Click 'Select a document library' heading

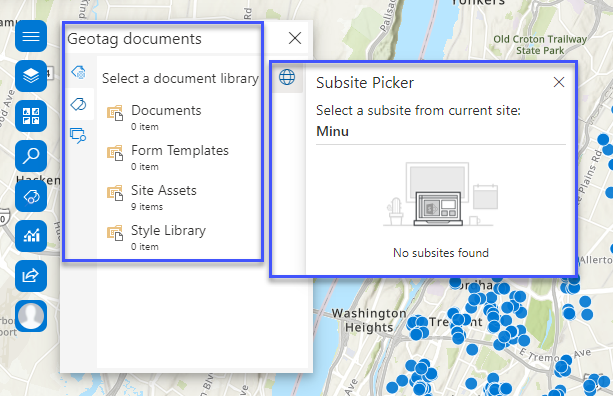180,78
